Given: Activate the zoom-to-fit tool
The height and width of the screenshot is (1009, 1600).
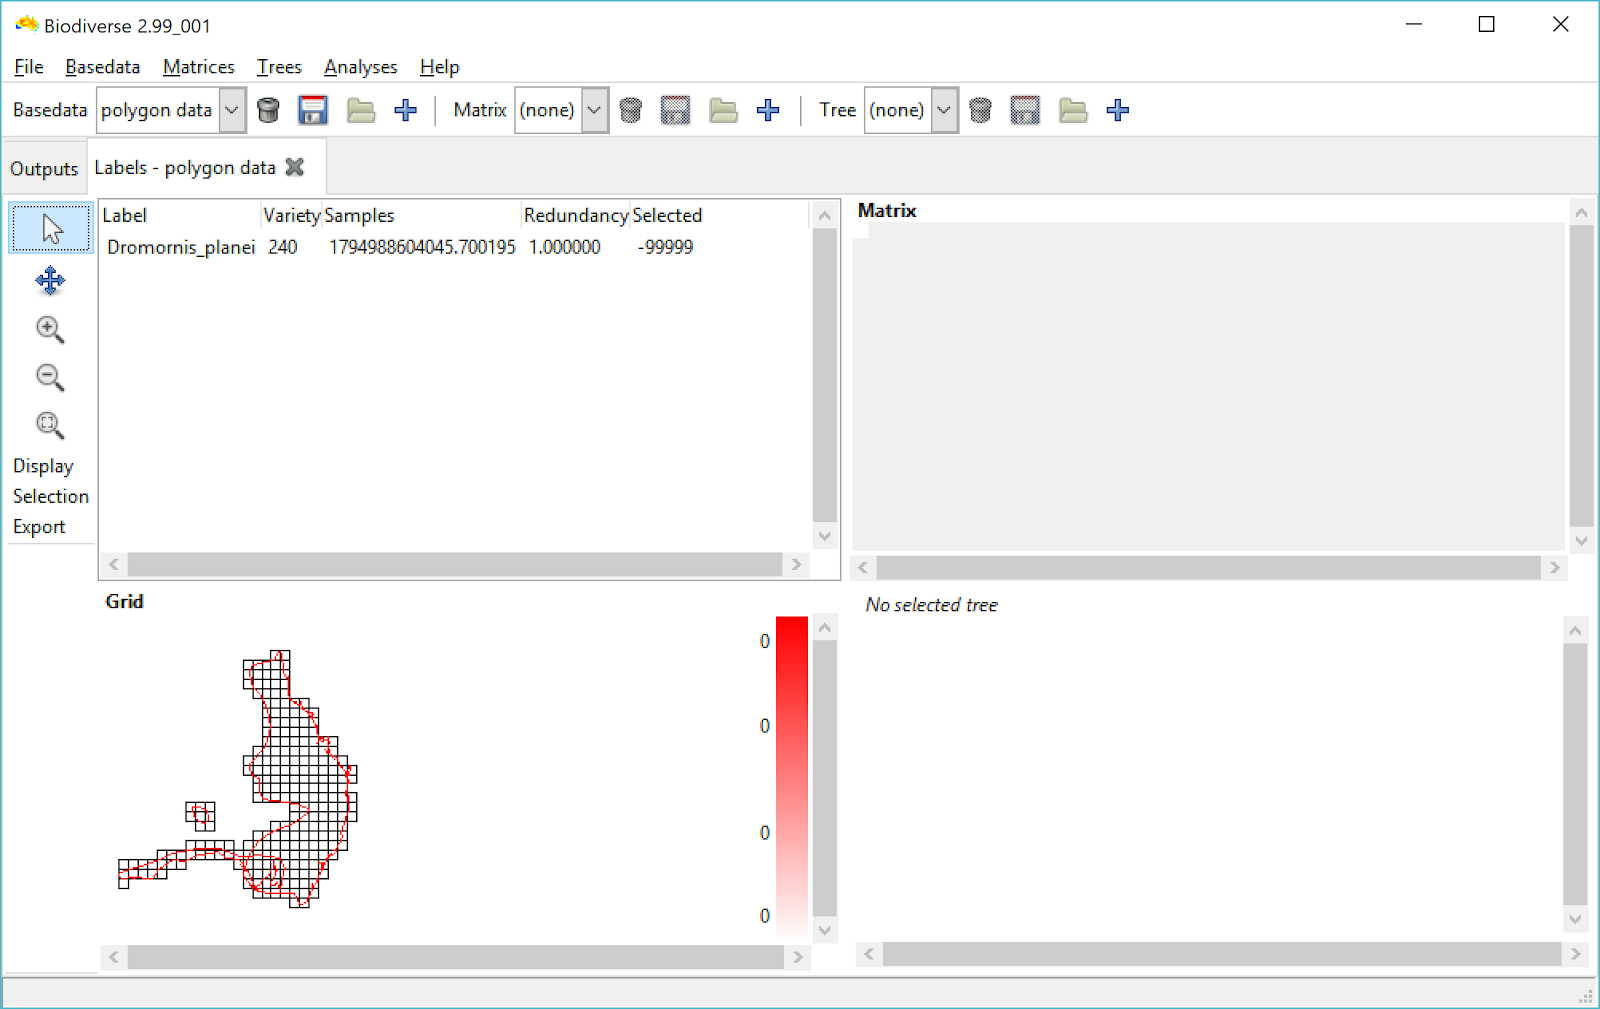Looking at the screenshot, I should click(x=50, y=424).
